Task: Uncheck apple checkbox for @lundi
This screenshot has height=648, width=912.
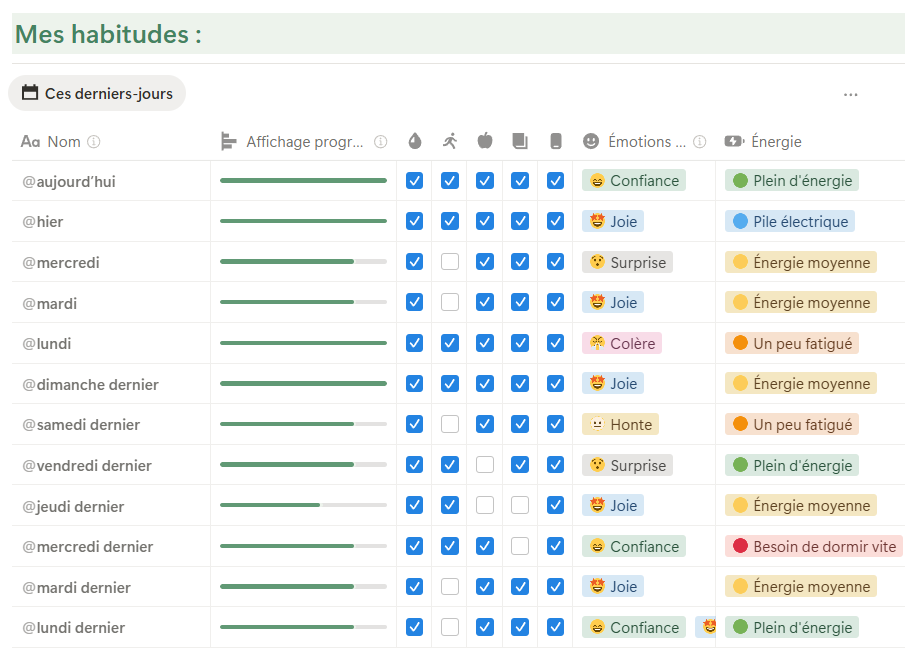Action: pos(485,343)
